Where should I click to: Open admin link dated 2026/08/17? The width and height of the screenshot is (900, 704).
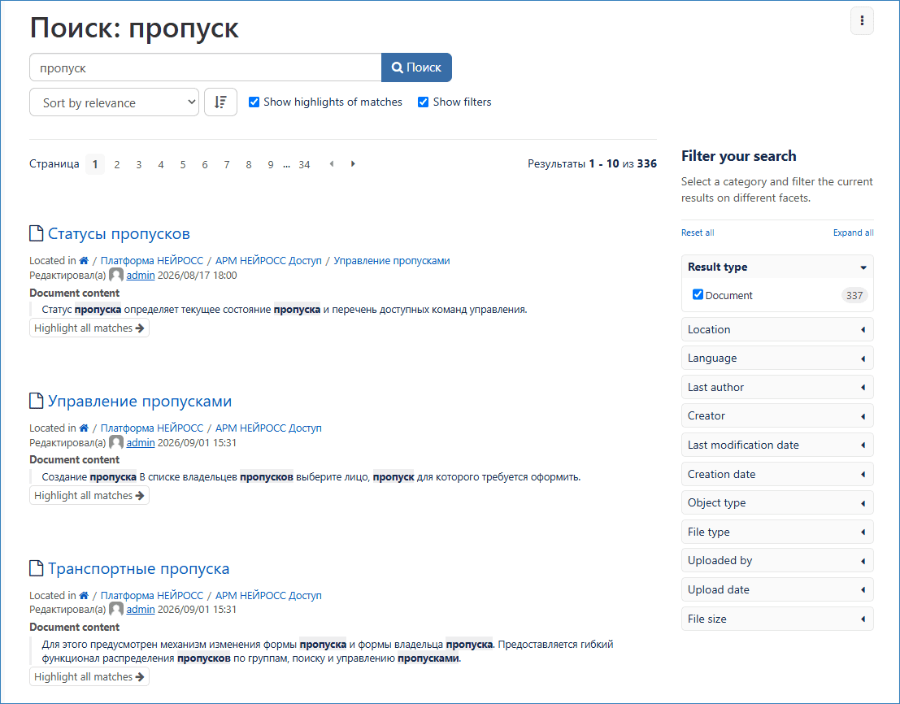pyautogui.click(x=141, y=275)
